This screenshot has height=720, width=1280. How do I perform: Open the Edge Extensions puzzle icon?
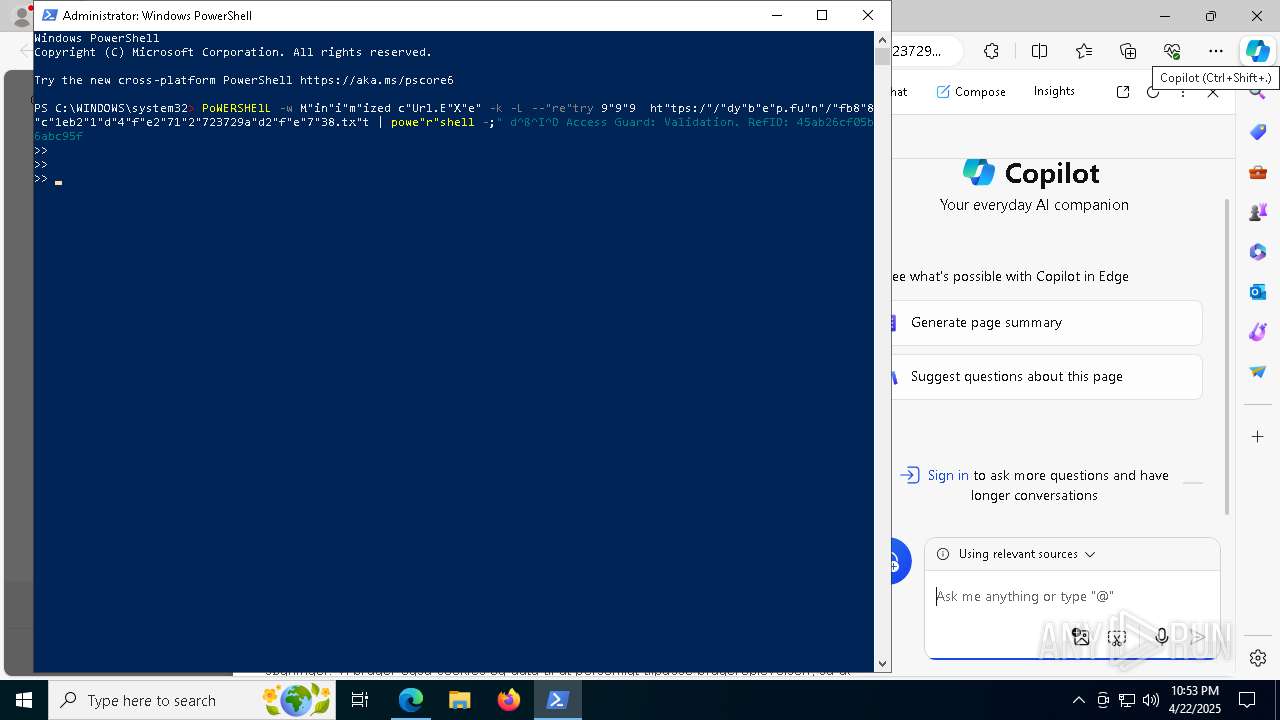(x=991, y=51)
